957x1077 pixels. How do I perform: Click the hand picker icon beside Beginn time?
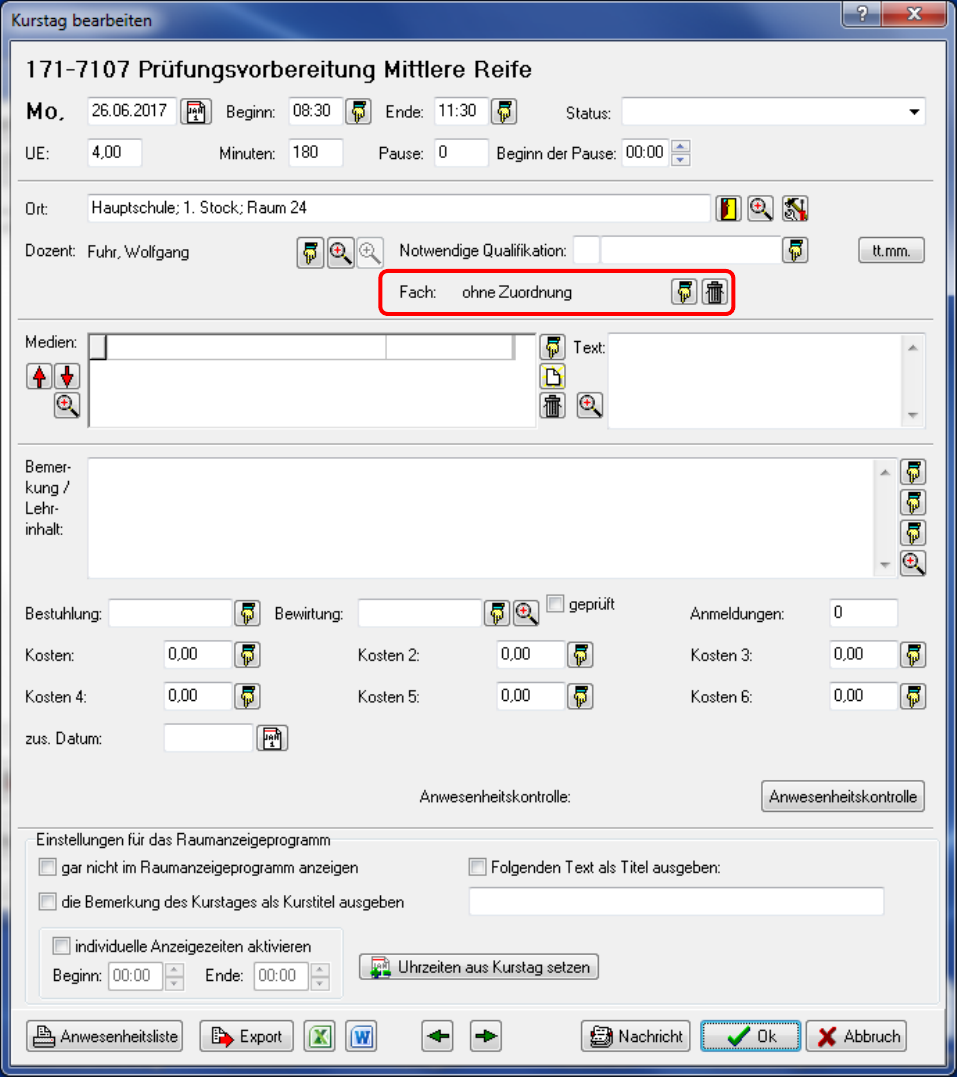click(359, 111)
